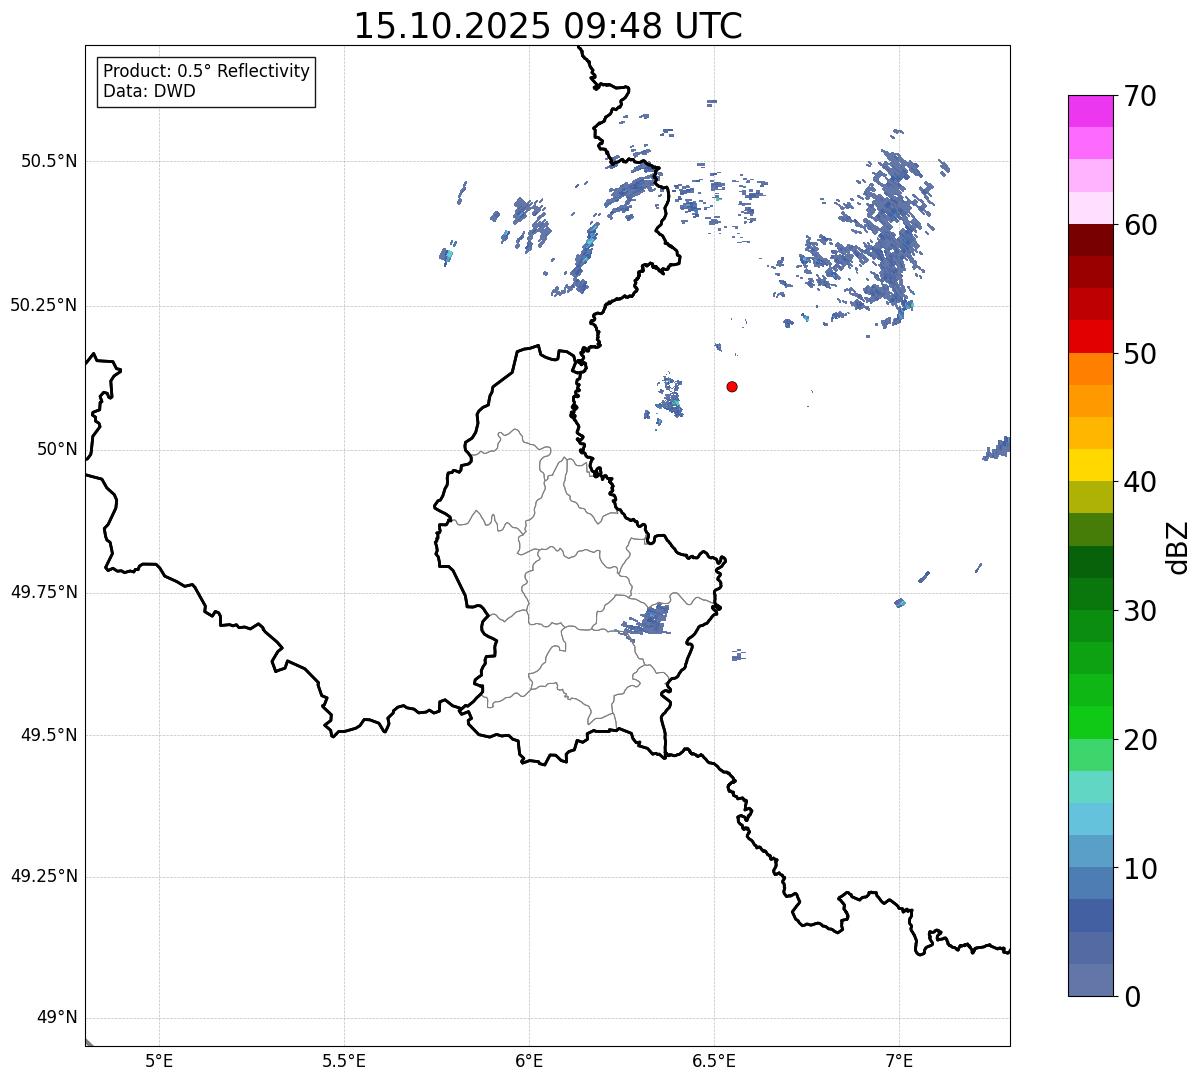Image resolution: width=1202 pixels, height=1081 pixels.
Task: Click the colorbar 30 tick label
Action: click(x=1140, y=611)
